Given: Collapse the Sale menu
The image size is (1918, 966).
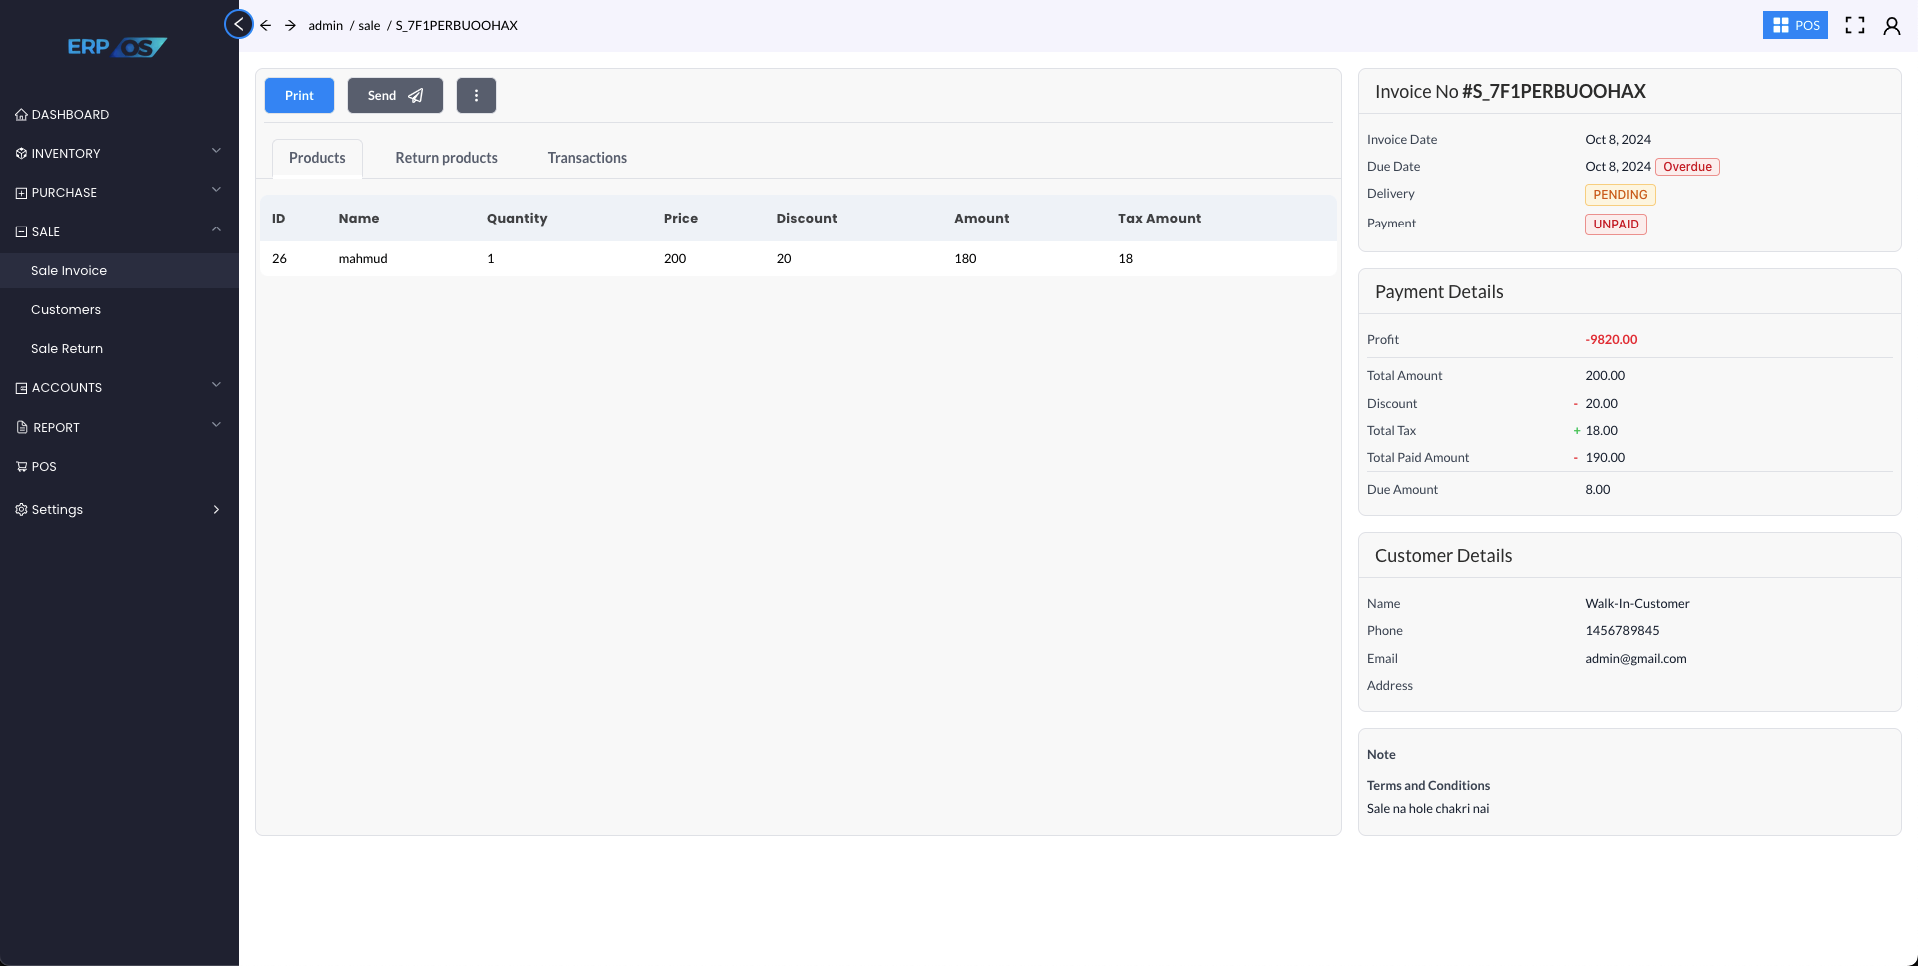Looking at the screenshot, I should coord(45,231).
